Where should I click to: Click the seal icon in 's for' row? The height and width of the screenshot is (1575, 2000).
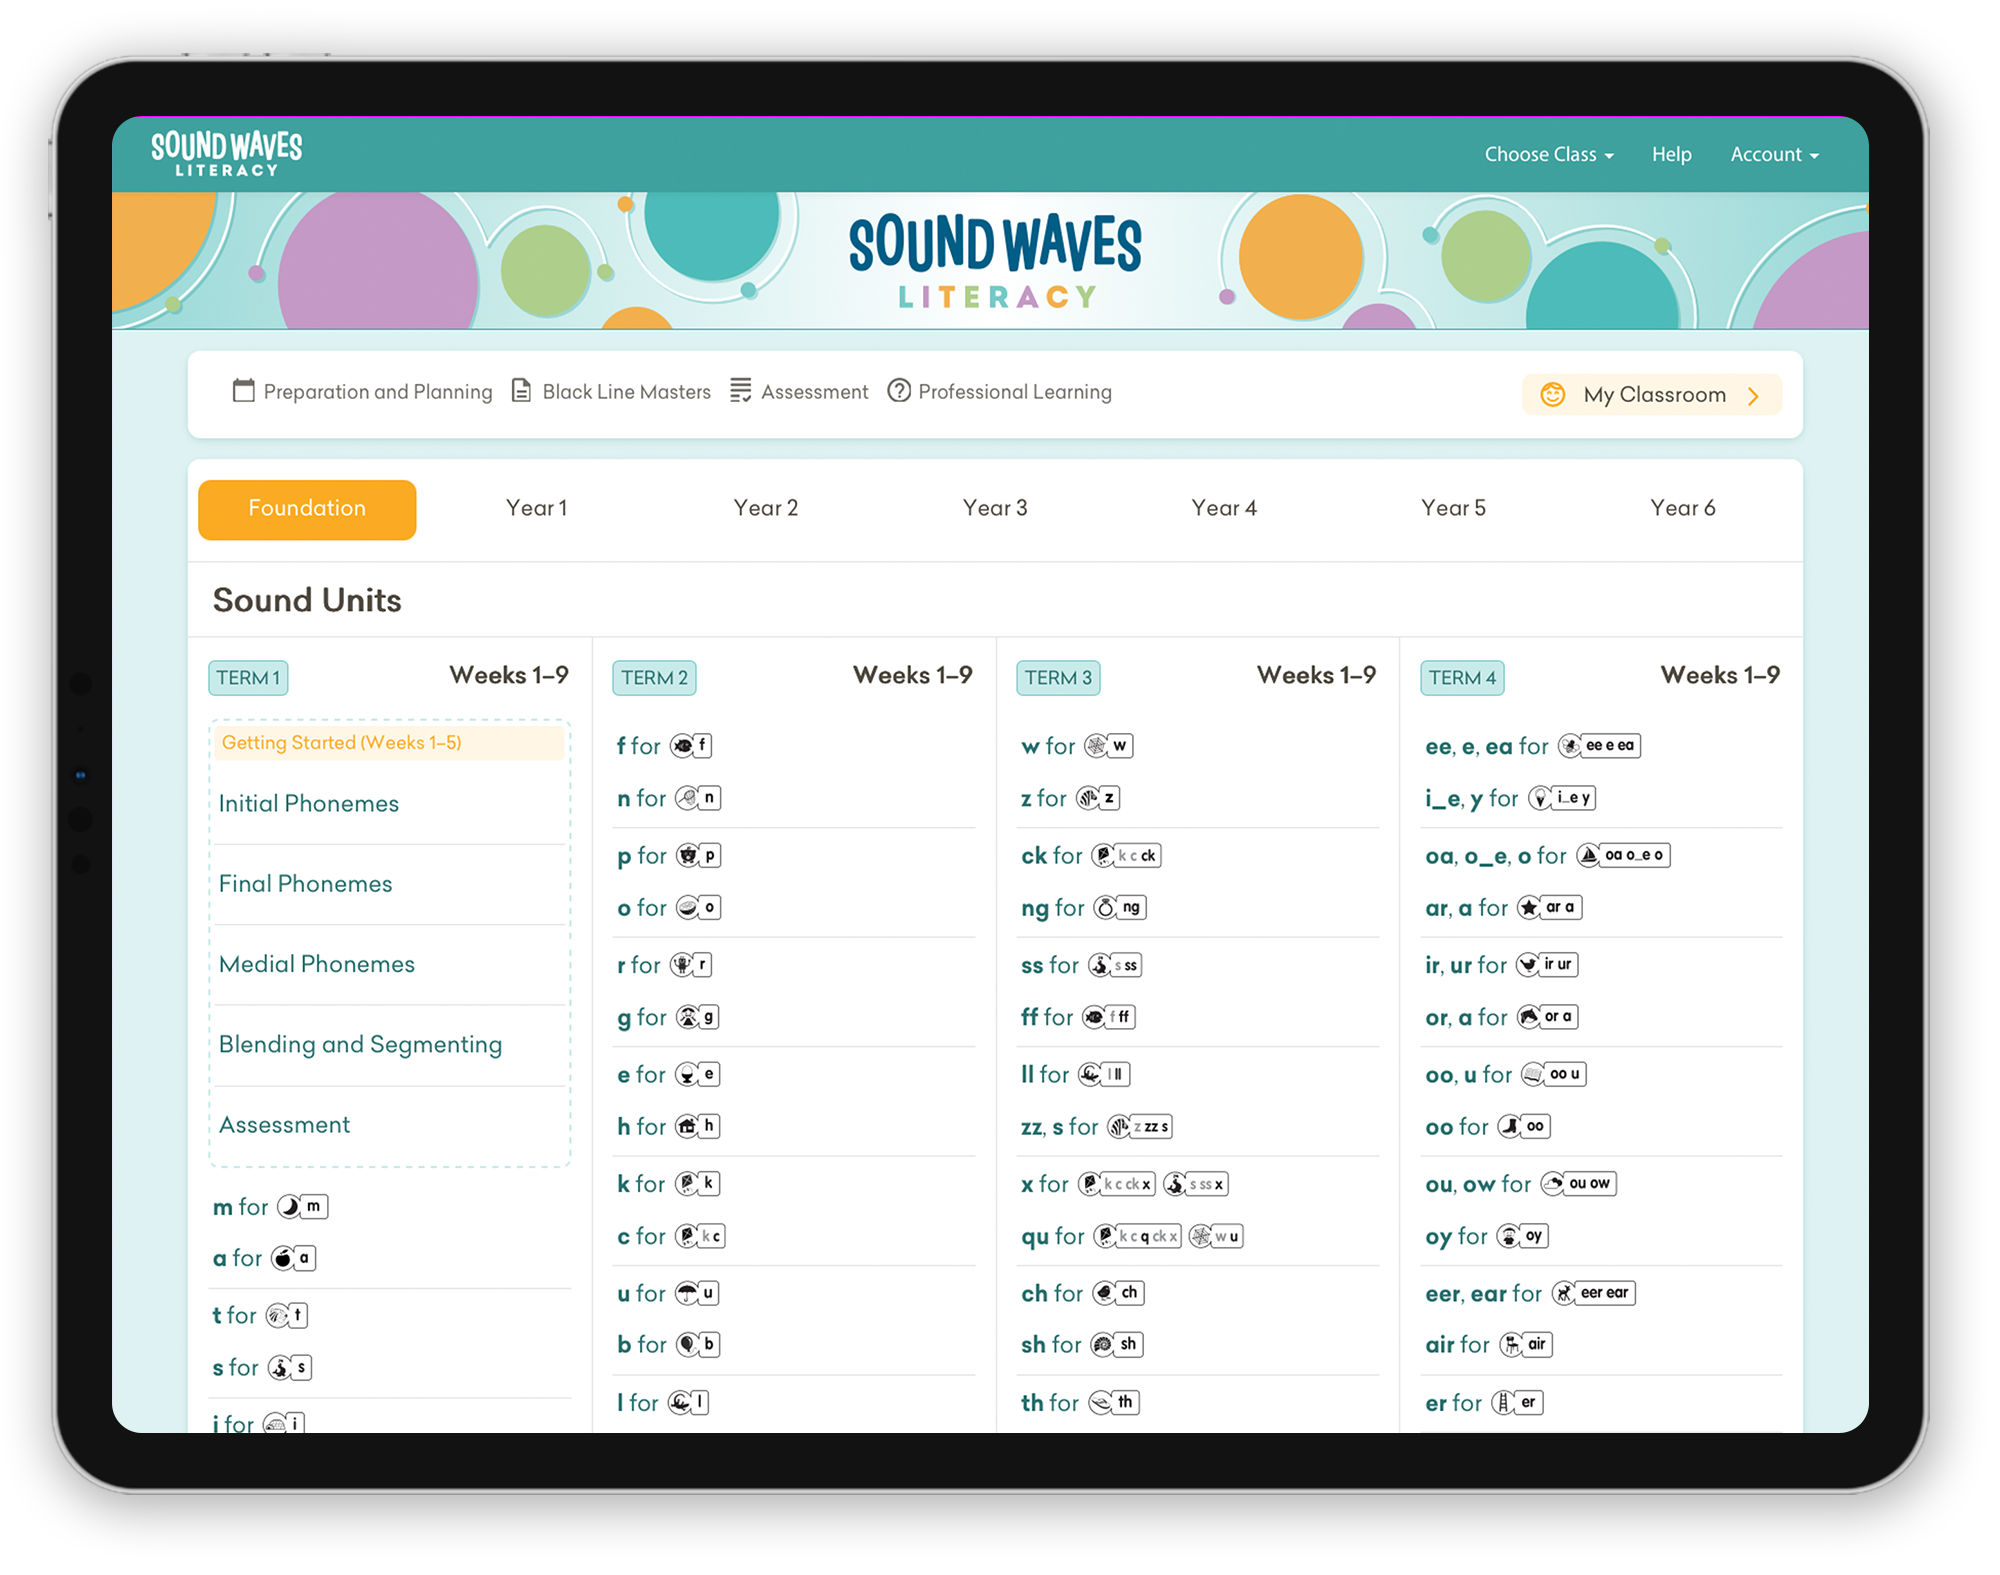(280, 1367)
